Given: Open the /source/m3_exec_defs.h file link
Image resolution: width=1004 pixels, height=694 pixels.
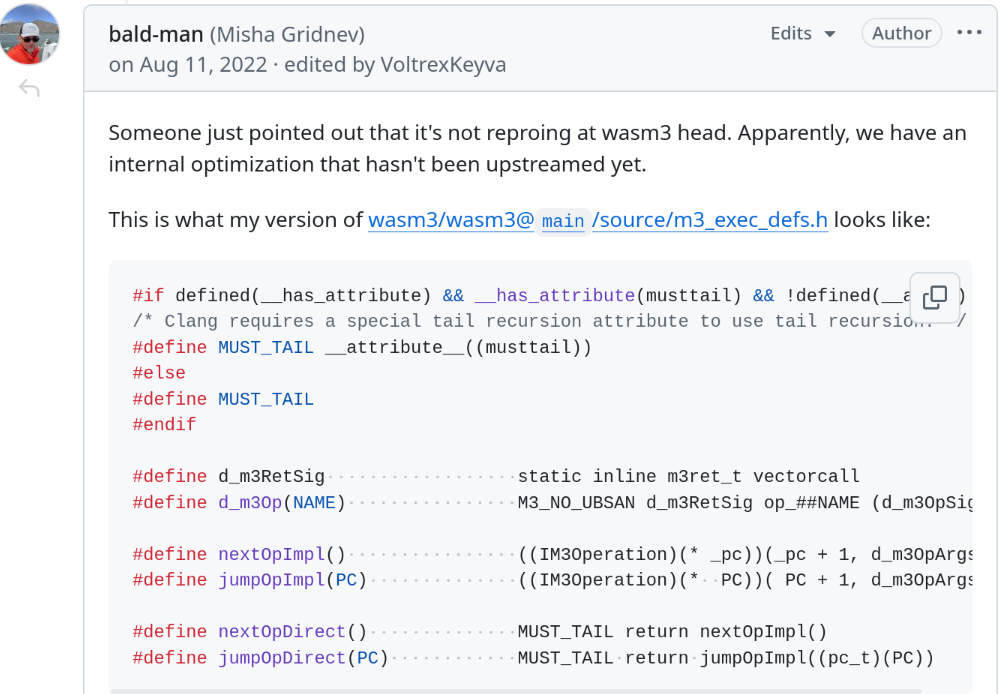Looking at the screenshot, I should 710,219.
